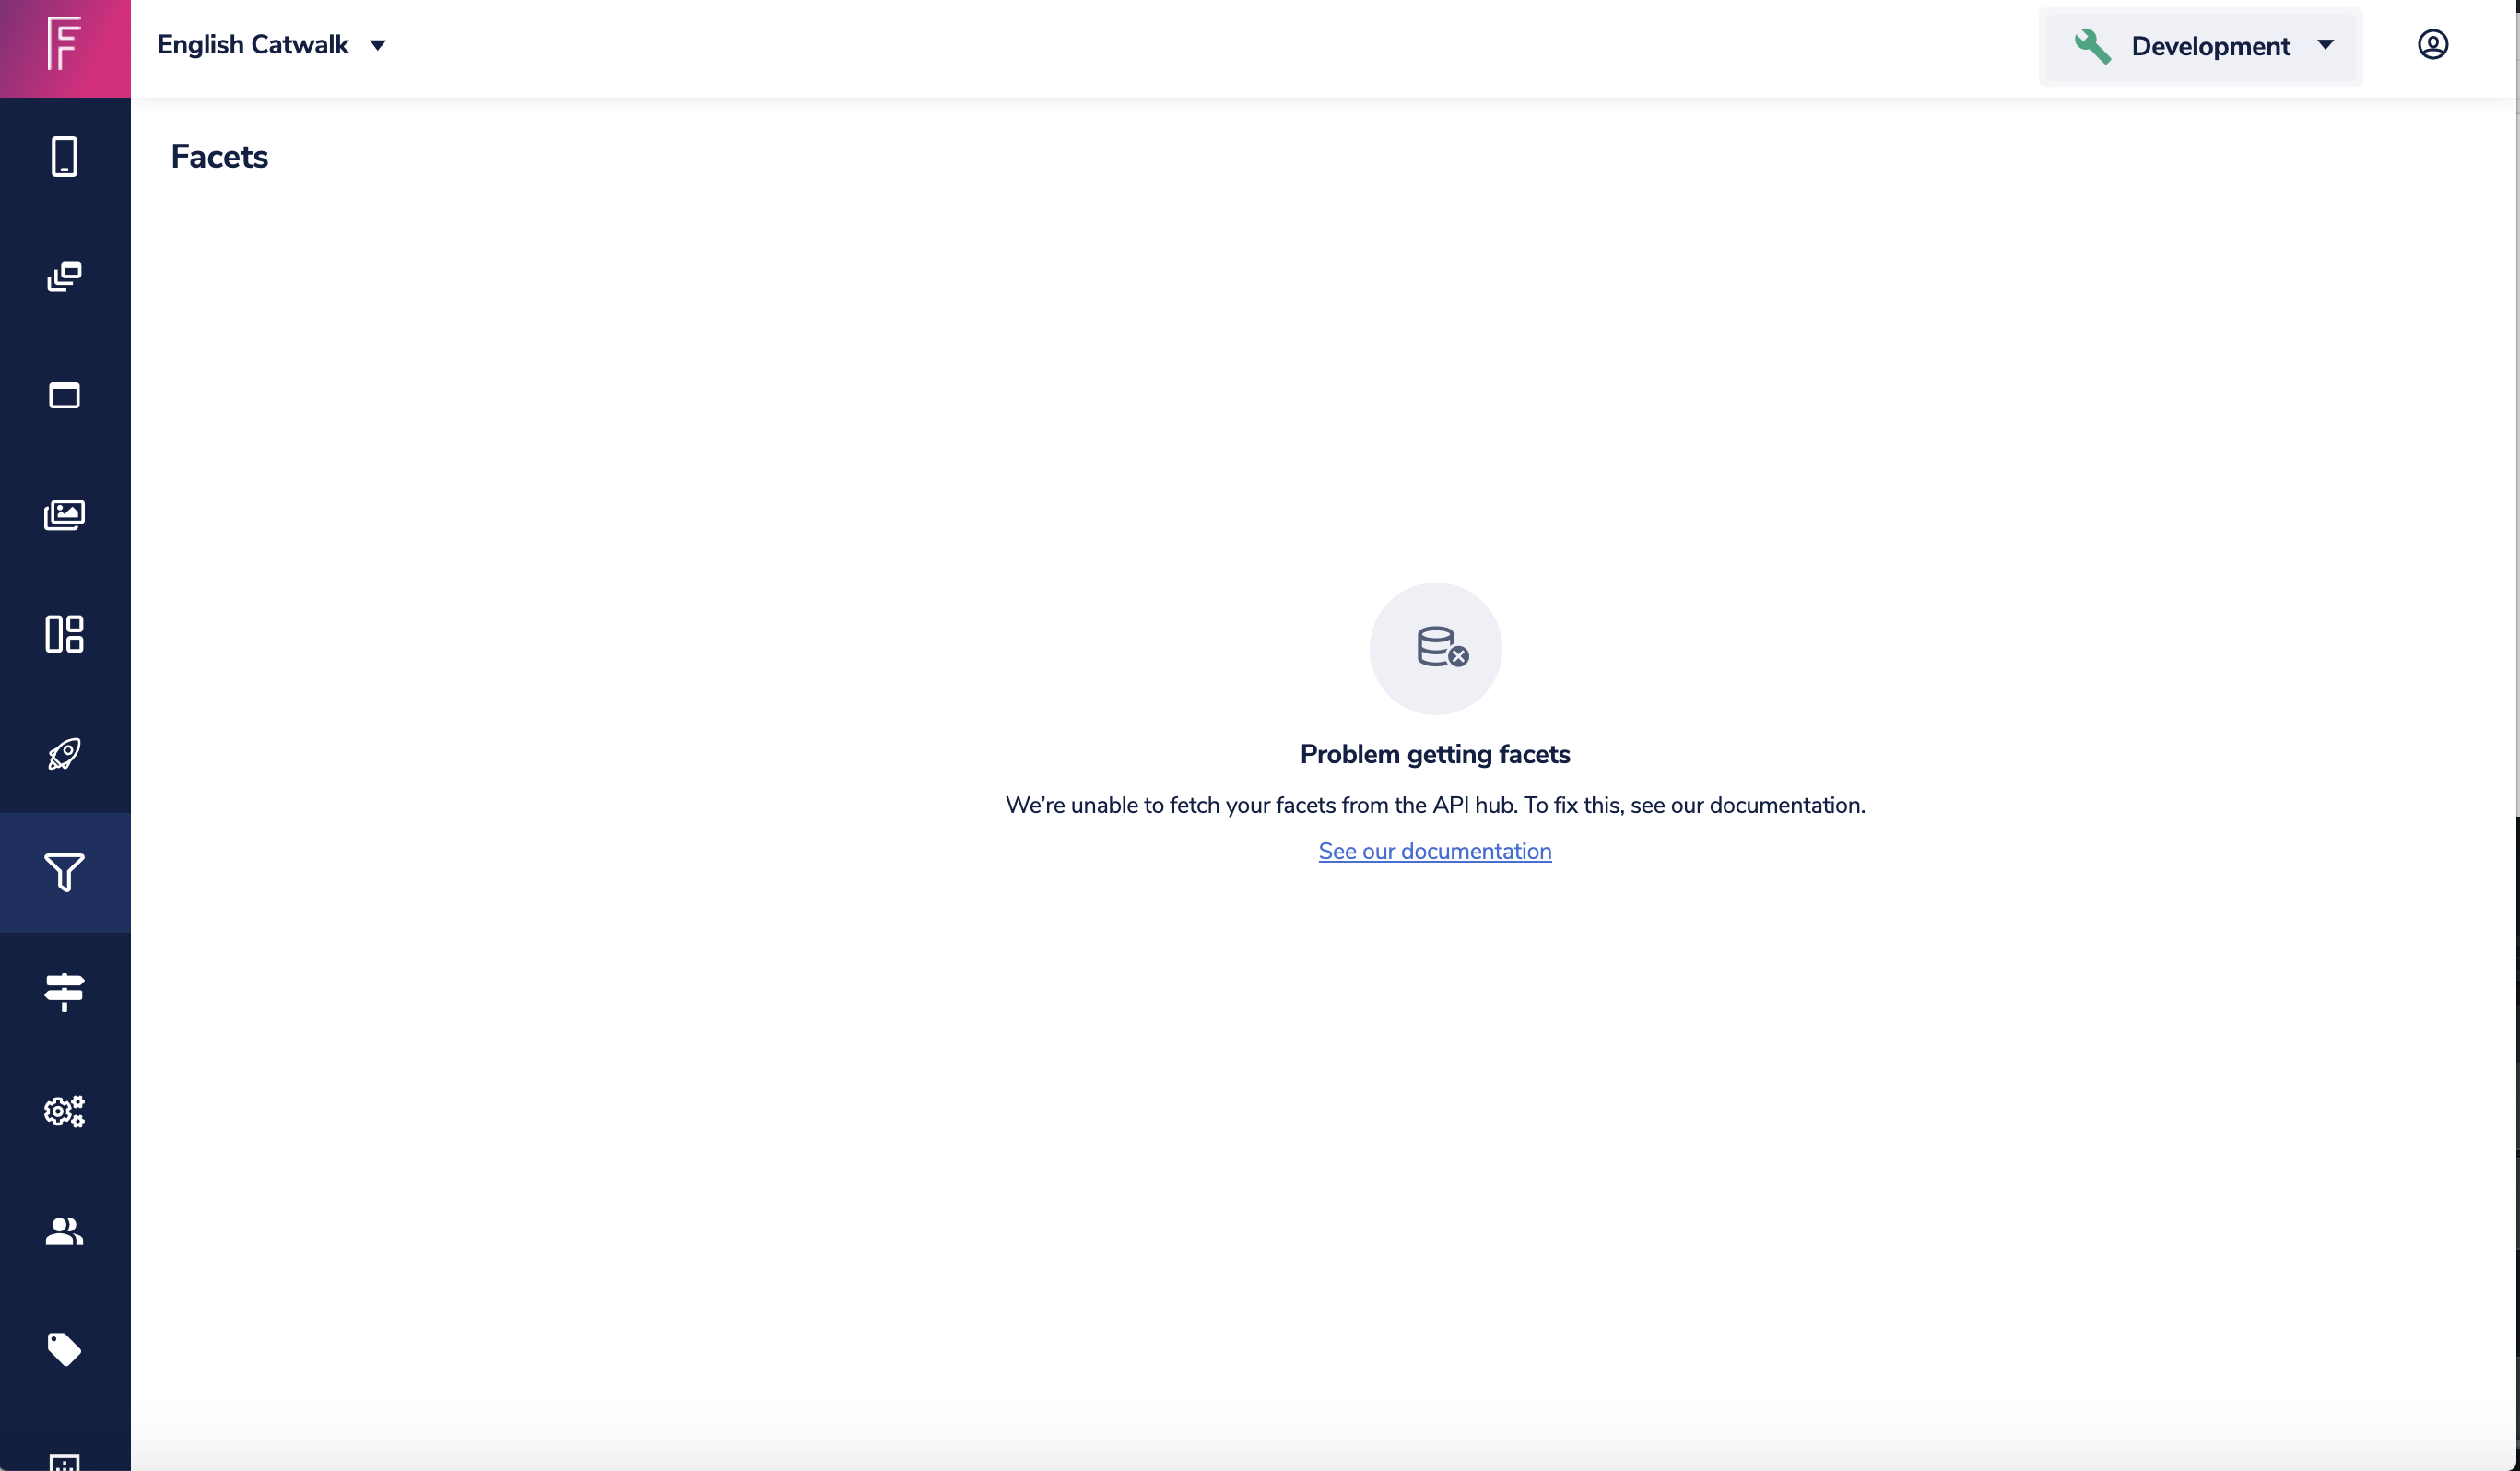Follow the See our documentation link
Image resolution: width=2520 pixels, height=1471 pixels.
coord(1434,851)
